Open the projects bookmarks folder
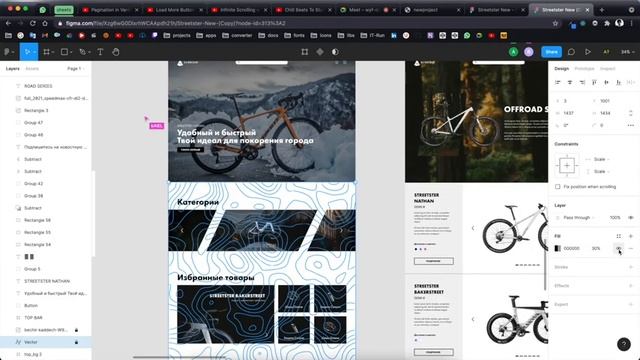This screenshot has height=360, width=640. (x=177, y=36)
